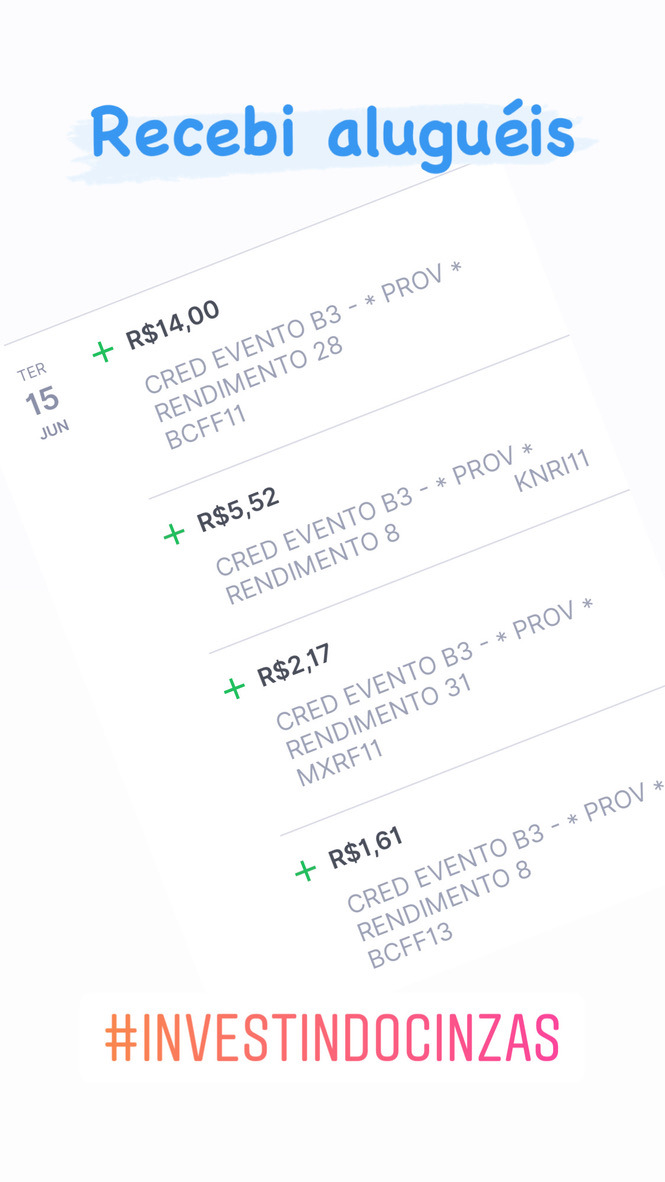Image resolution: width=665 pixels, height=1182 pixels.
Task: Open the BCFF13 ticker entry
Action: coord(410,946)
